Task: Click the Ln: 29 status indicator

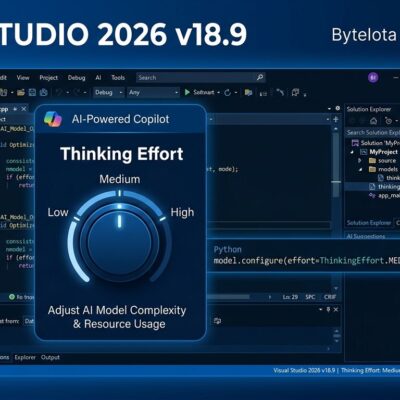Action: (290, 297)
